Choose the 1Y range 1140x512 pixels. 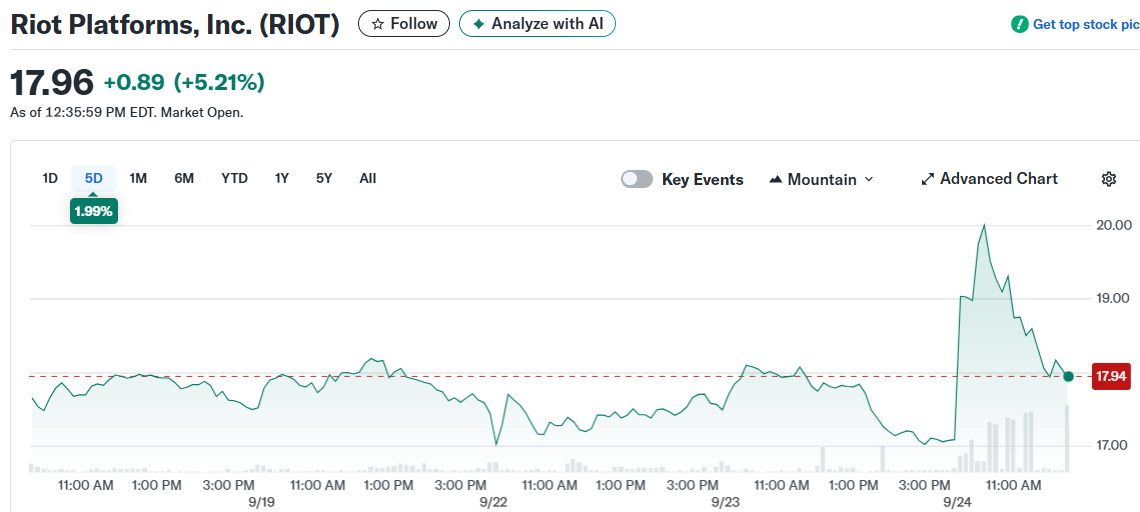coord(282,178)
